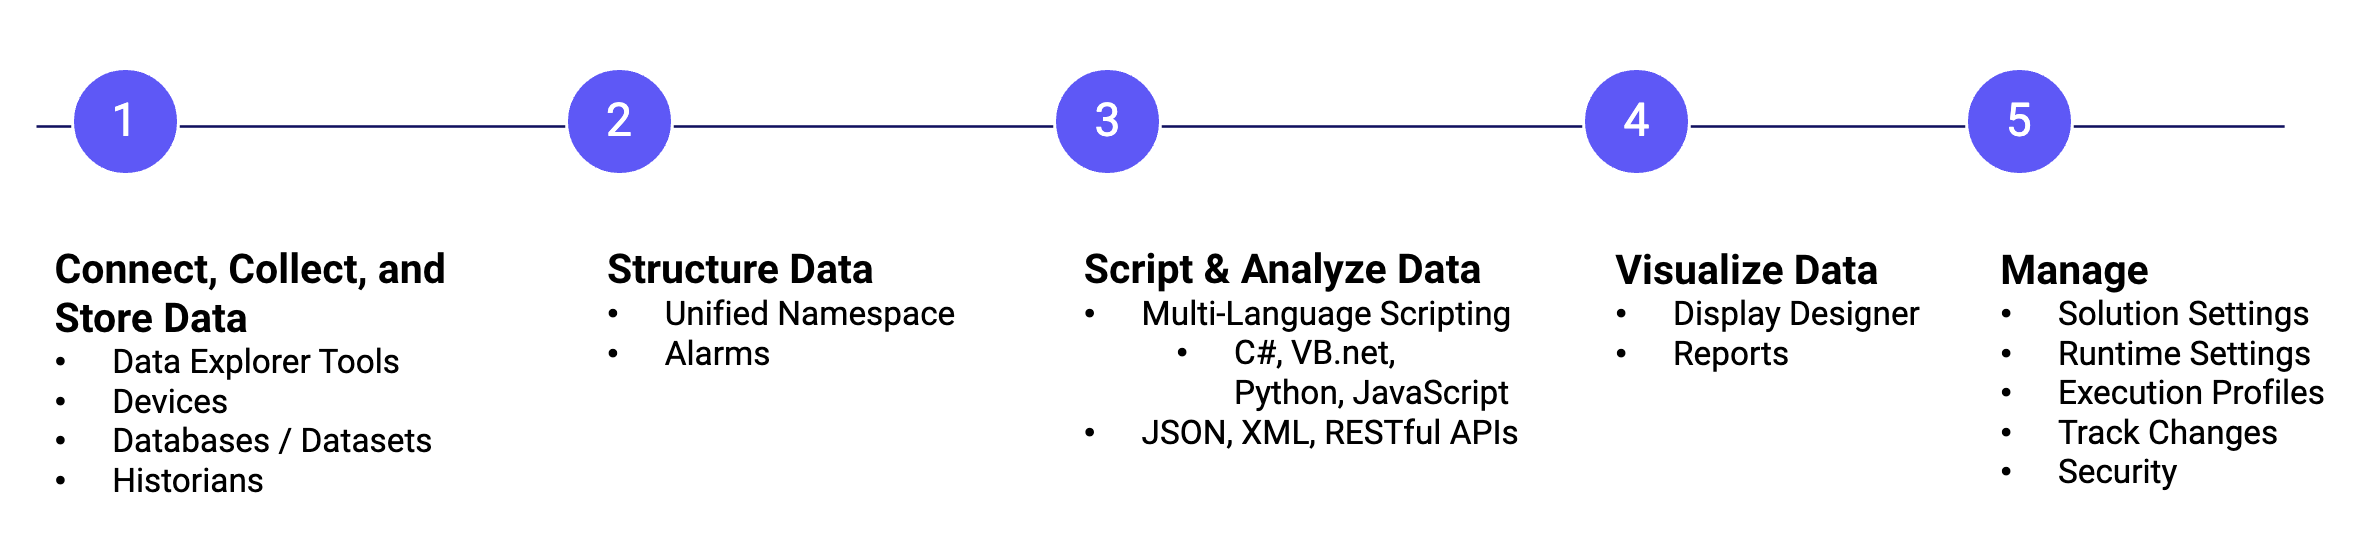Select the Databases / Datasets item
2372x536 pixels.
(x=272, y=441)
